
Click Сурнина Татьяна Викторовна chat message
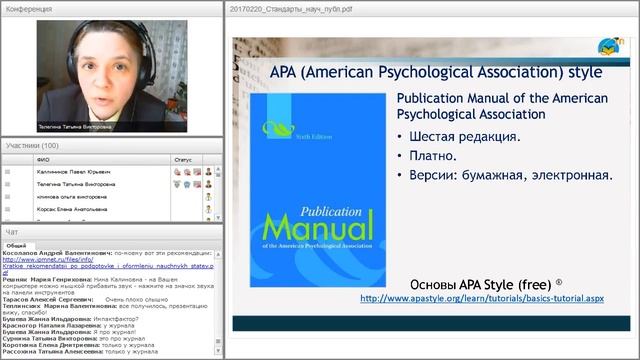tap(74, 338)
